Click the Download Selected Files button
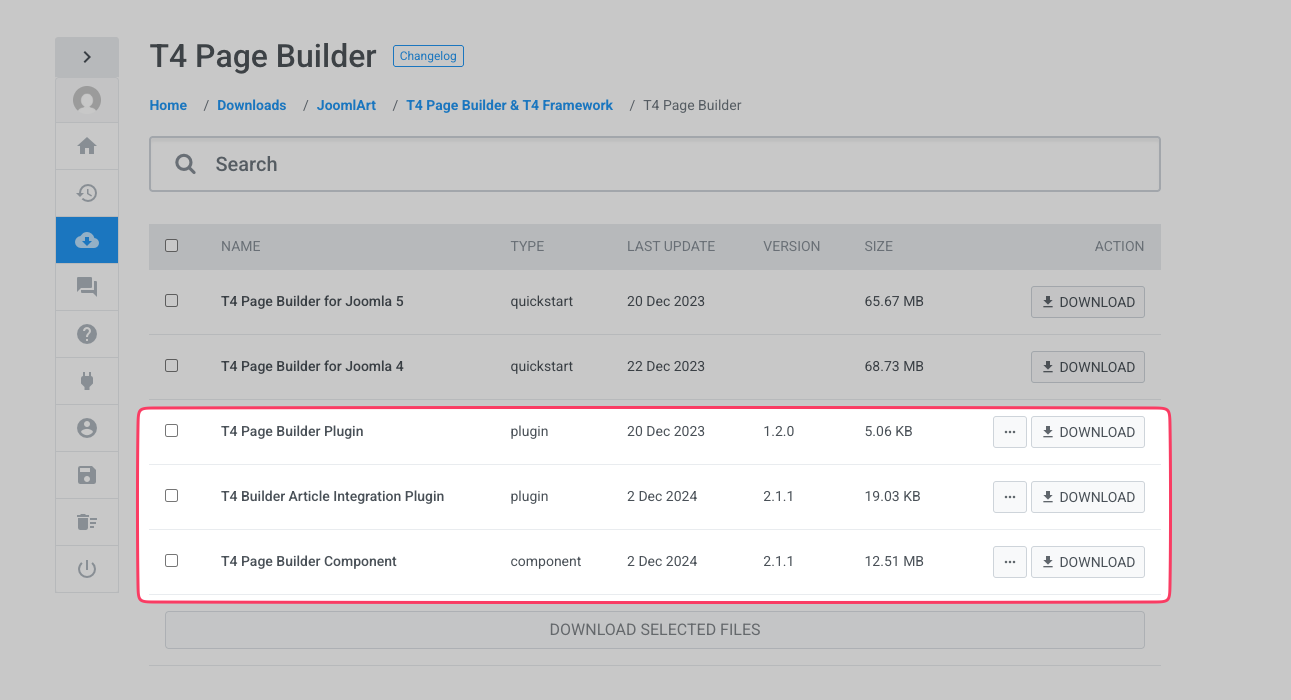The image size is (1291, 700). pos(655,630)
